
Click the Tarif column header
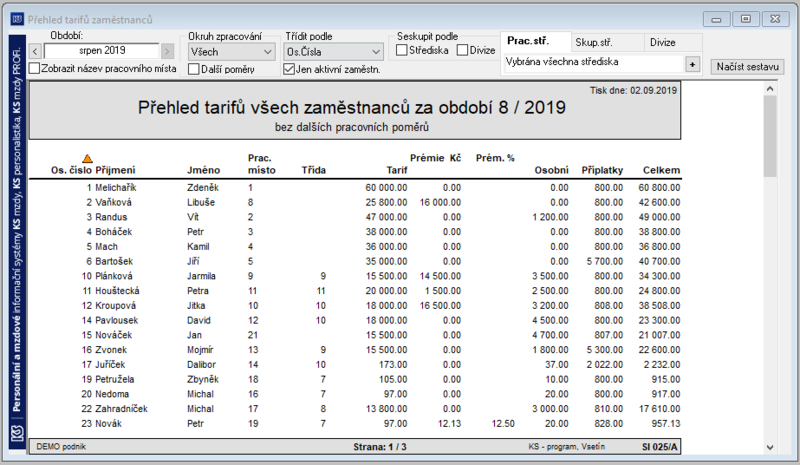[x=396, y=170]
